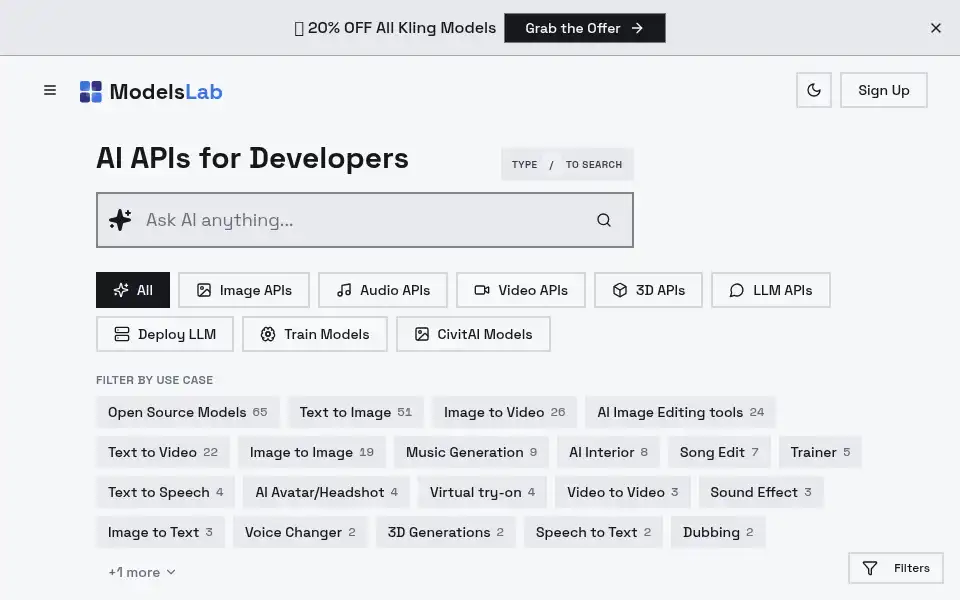Viewport: 960px width, 600px height.
Task: Filter by Text to Video
Action: (163, 452)
